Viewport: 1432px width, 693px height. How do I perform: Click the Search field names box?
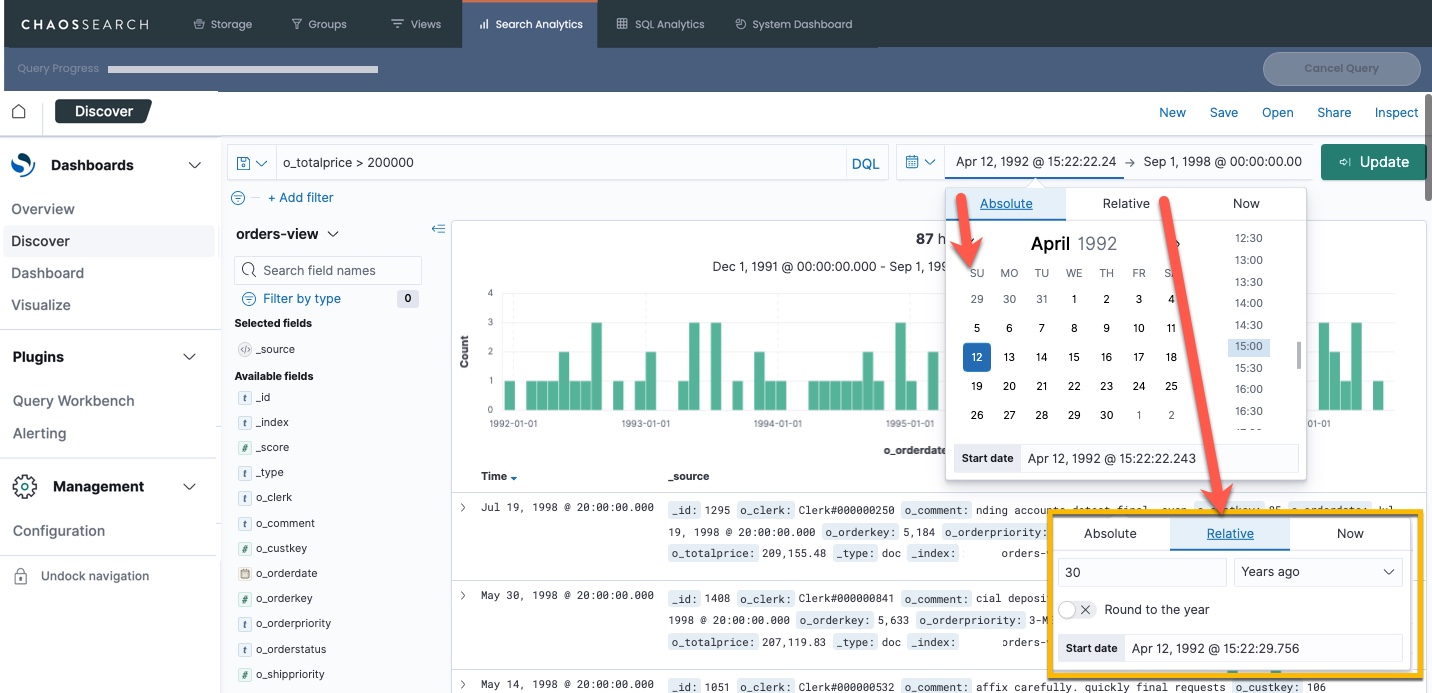click(328, 271)
